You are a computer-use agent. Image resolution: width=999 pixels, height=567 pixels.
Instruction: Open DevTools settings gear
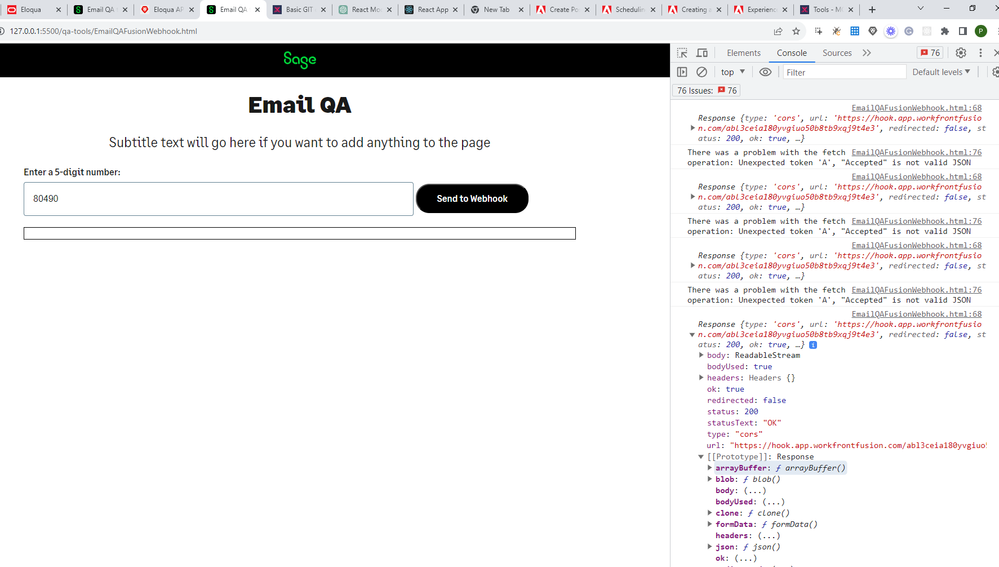[961, 53]
